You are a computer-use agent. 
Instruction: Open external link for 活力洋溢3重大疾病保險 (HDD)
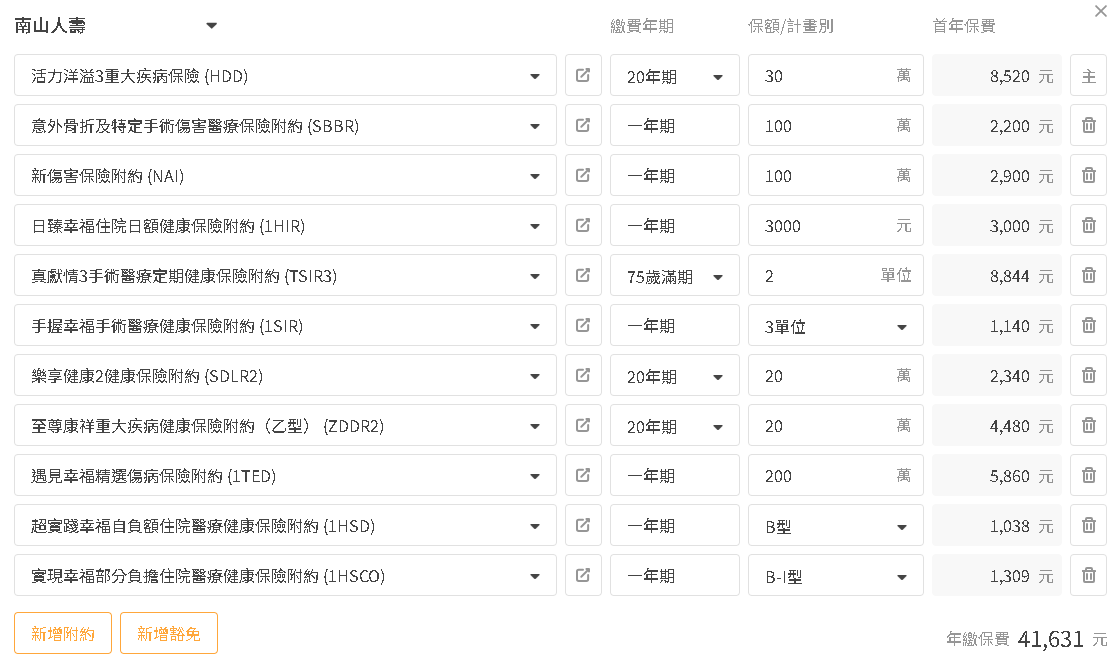pyautogui.click(x=583, y=76)
